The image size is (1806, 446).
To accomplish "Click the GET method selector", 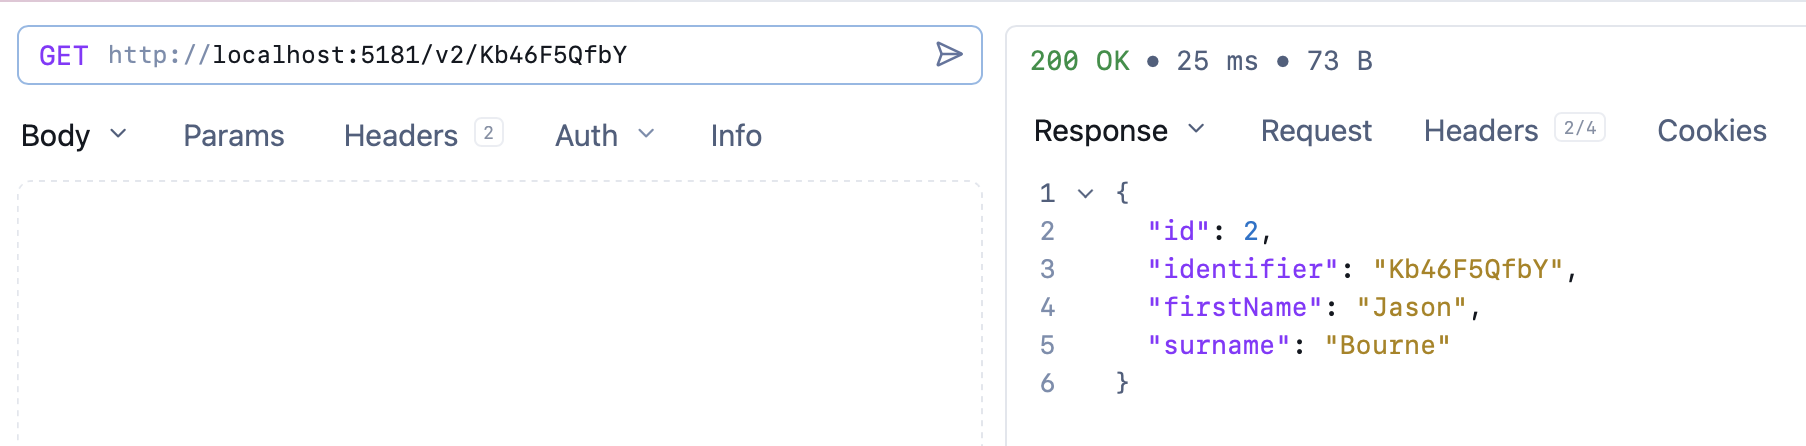I will pyautogui.click(x=64, y=56).
